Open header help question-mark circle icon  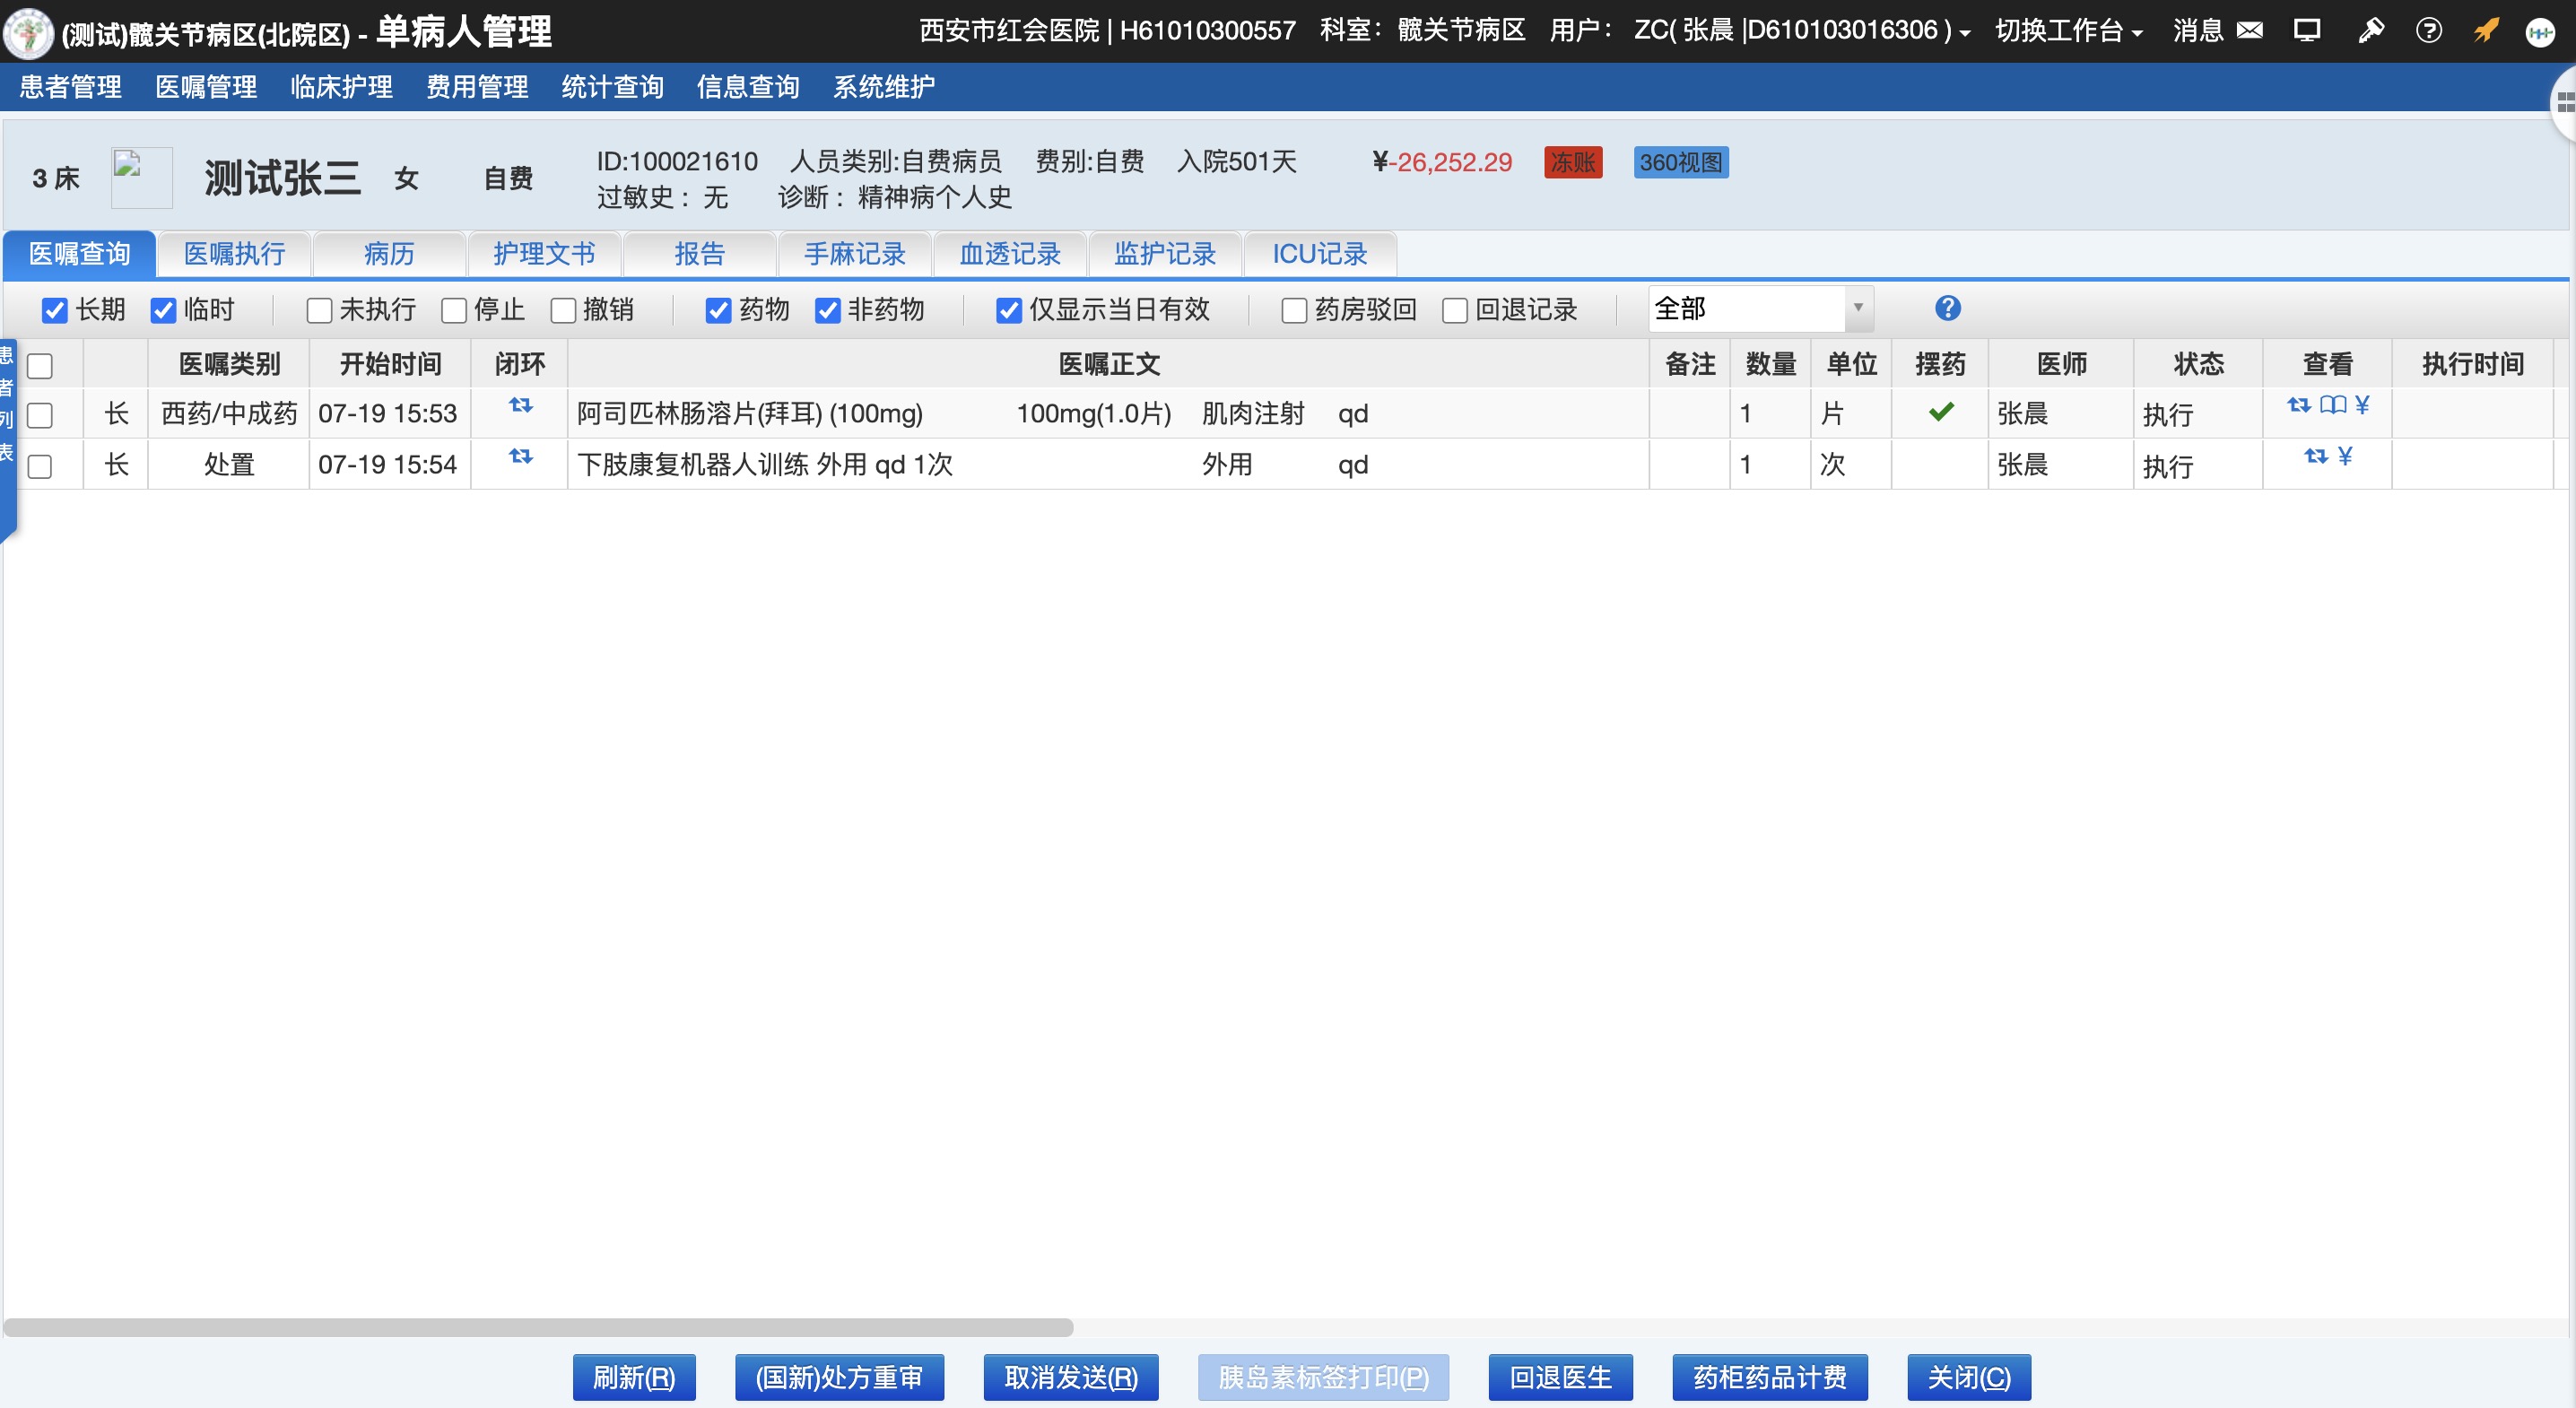click(2429, 30)
